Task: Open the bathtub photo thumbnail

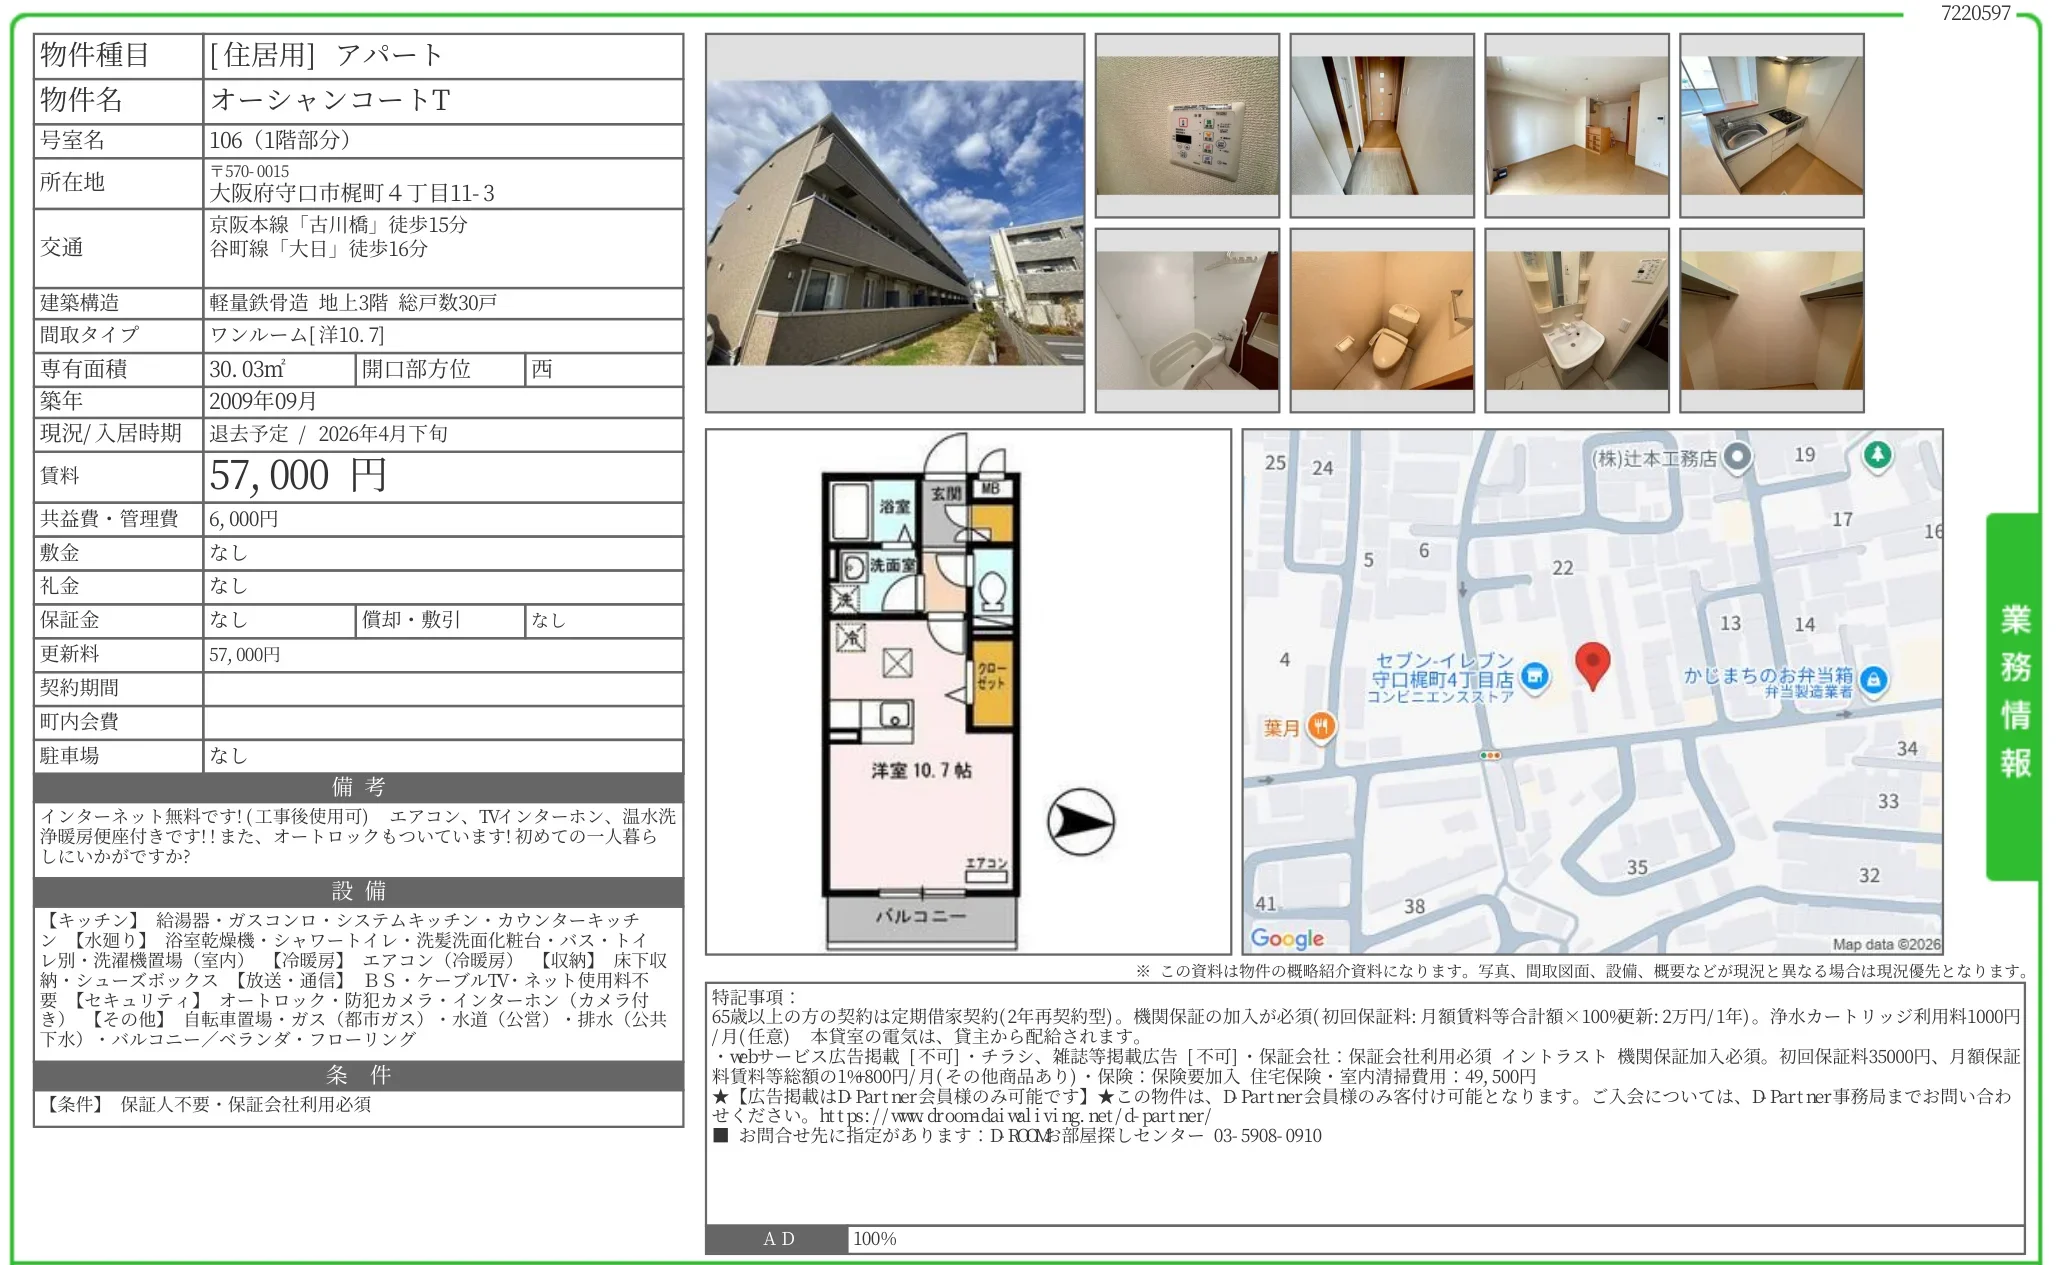Action: click(1186, 320)
